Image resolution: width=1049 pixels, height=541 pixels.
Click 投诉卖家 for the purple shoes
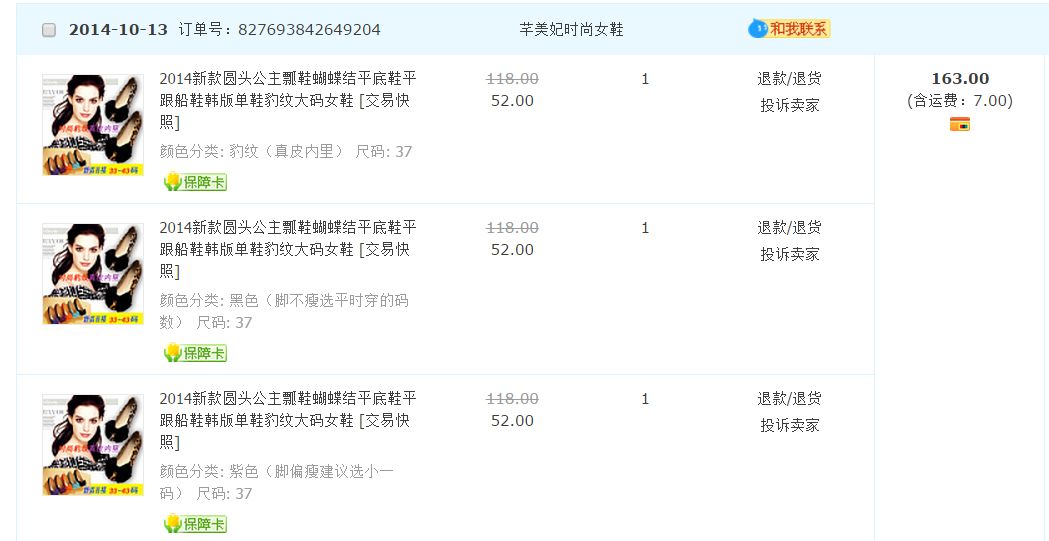pos(789,425)
